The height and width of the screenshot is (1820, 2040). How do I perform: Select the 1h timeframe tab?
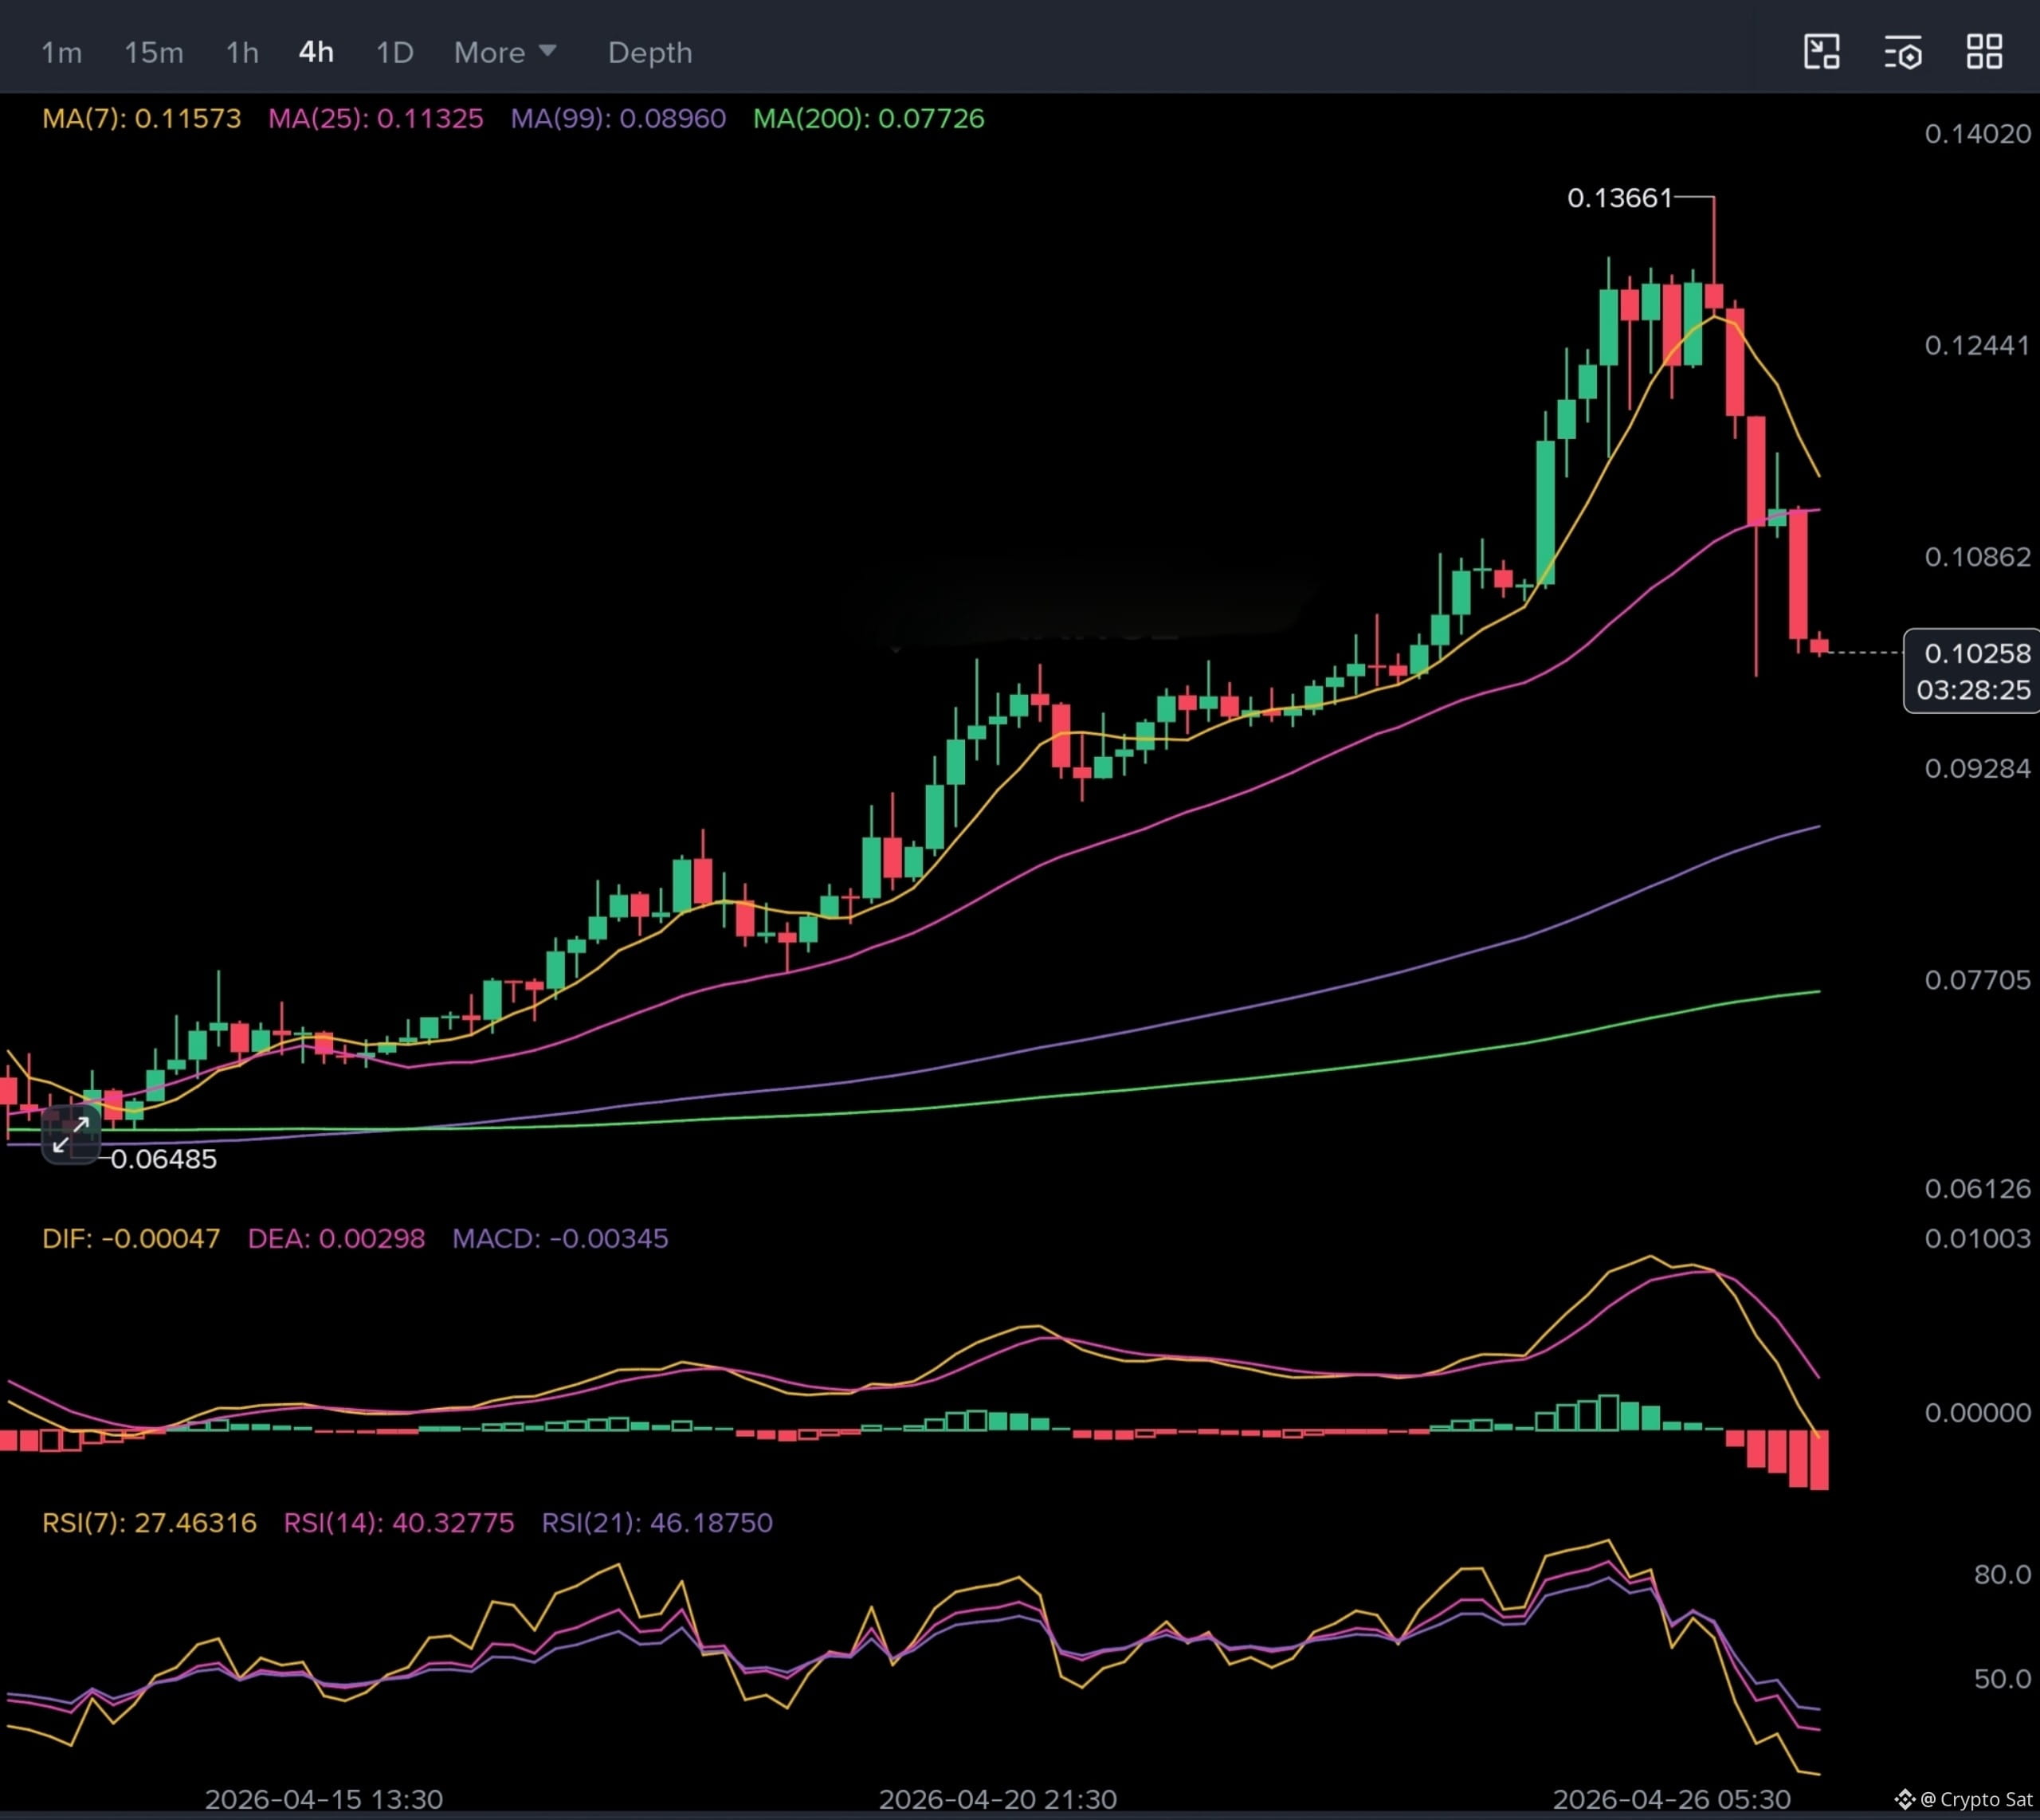[242, 52]
